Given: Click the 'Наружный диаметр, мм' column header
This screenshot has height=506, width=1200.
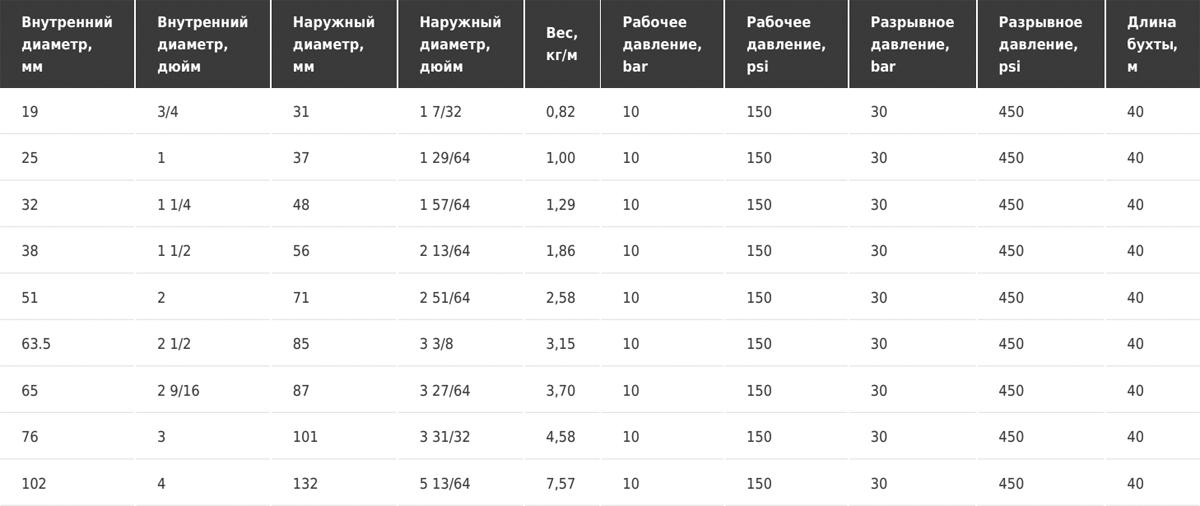Looking at the screenshot, I should pos(334,44).
